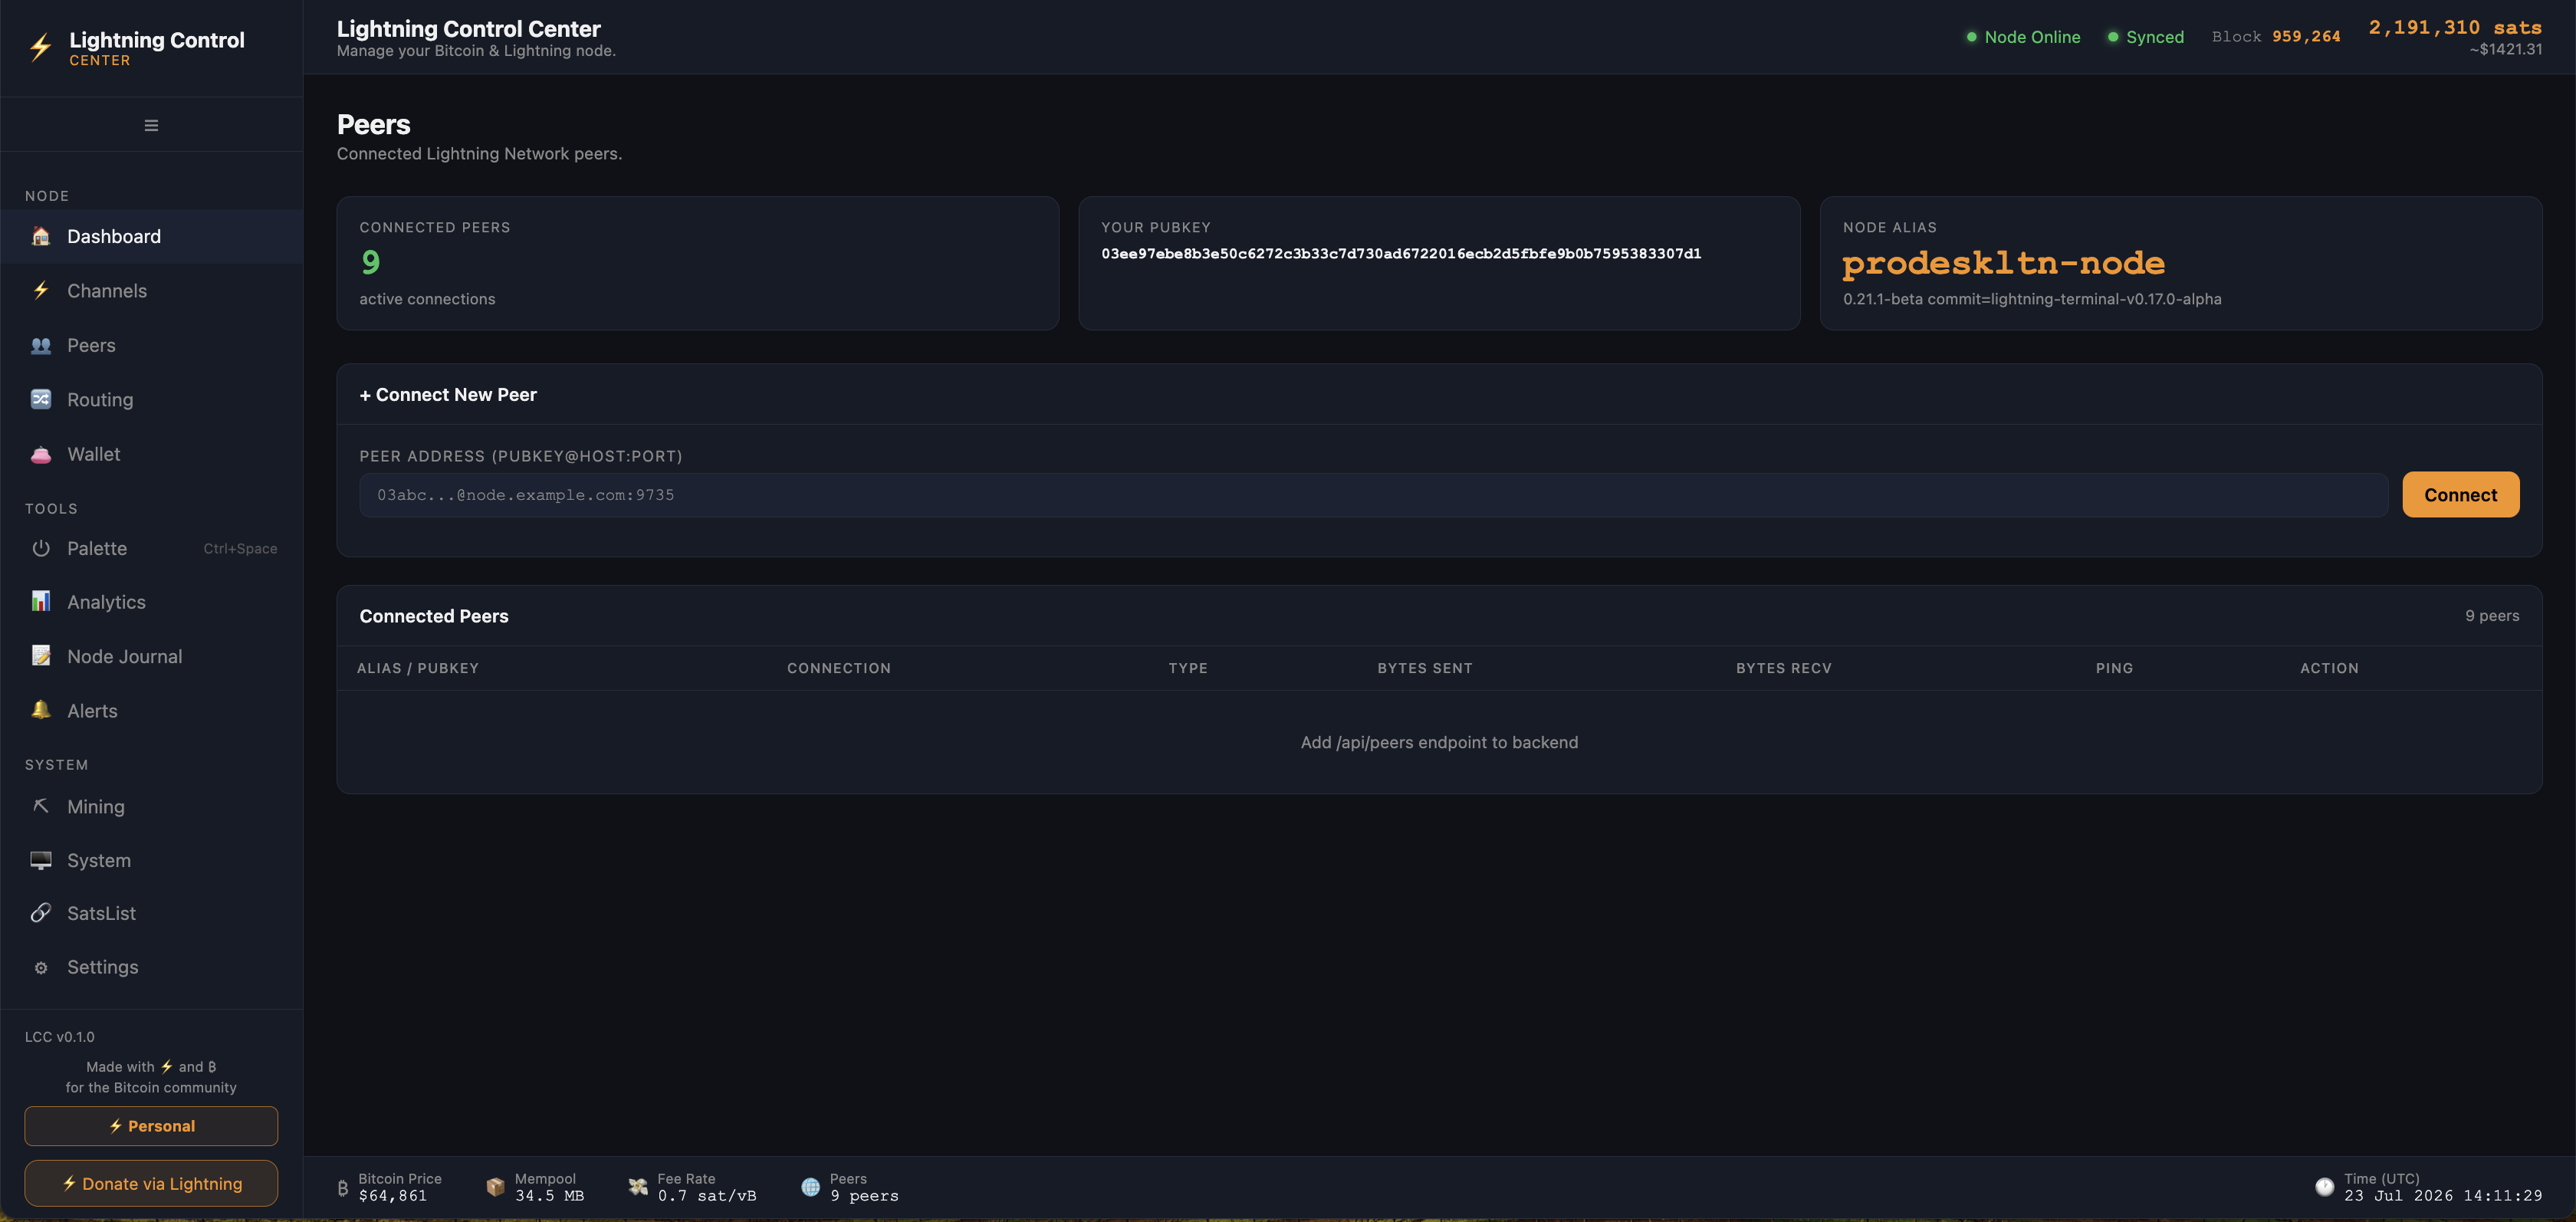Click the LCC v0.1.0 version label
Screen dimensions: 2576x1222
[x=59, y=1037]
